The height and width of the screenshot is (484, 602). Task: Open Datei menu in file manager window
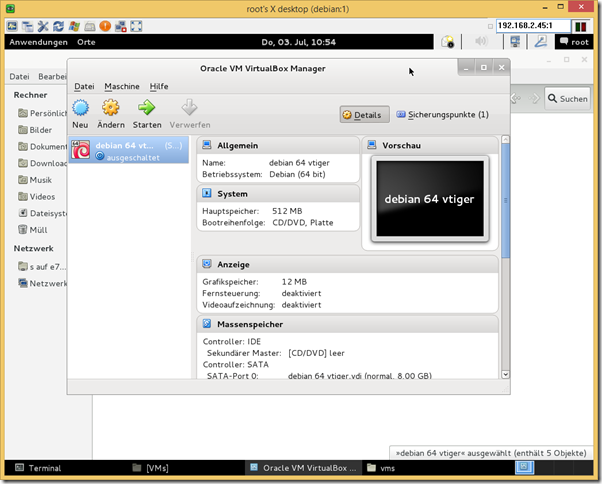pyautogui.click(x=19, y=77)
